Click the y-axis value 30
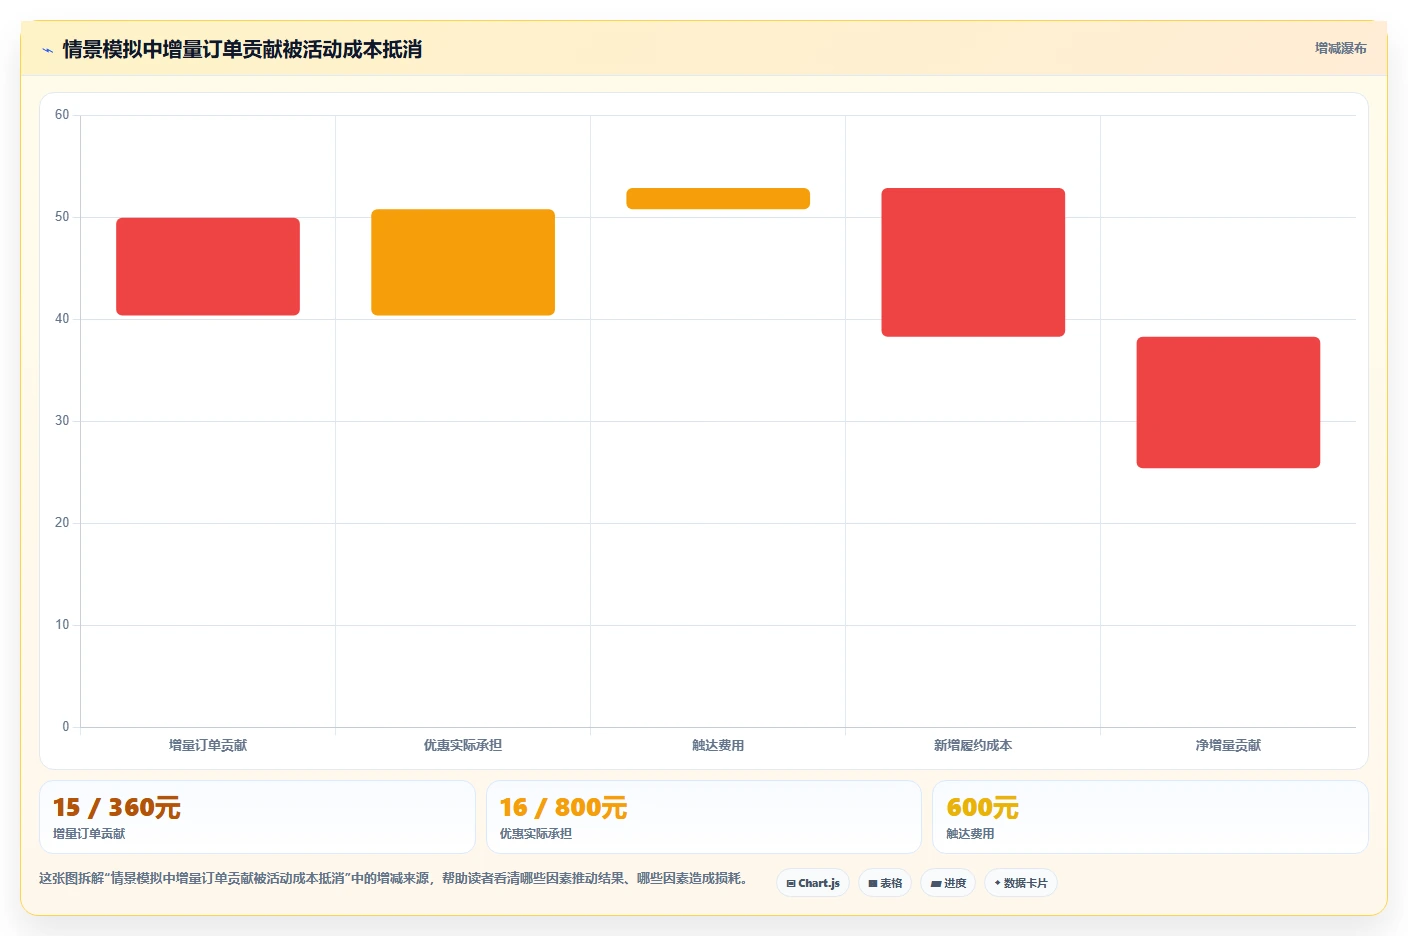The image size is (1408, 936). [x=62, y=421]
